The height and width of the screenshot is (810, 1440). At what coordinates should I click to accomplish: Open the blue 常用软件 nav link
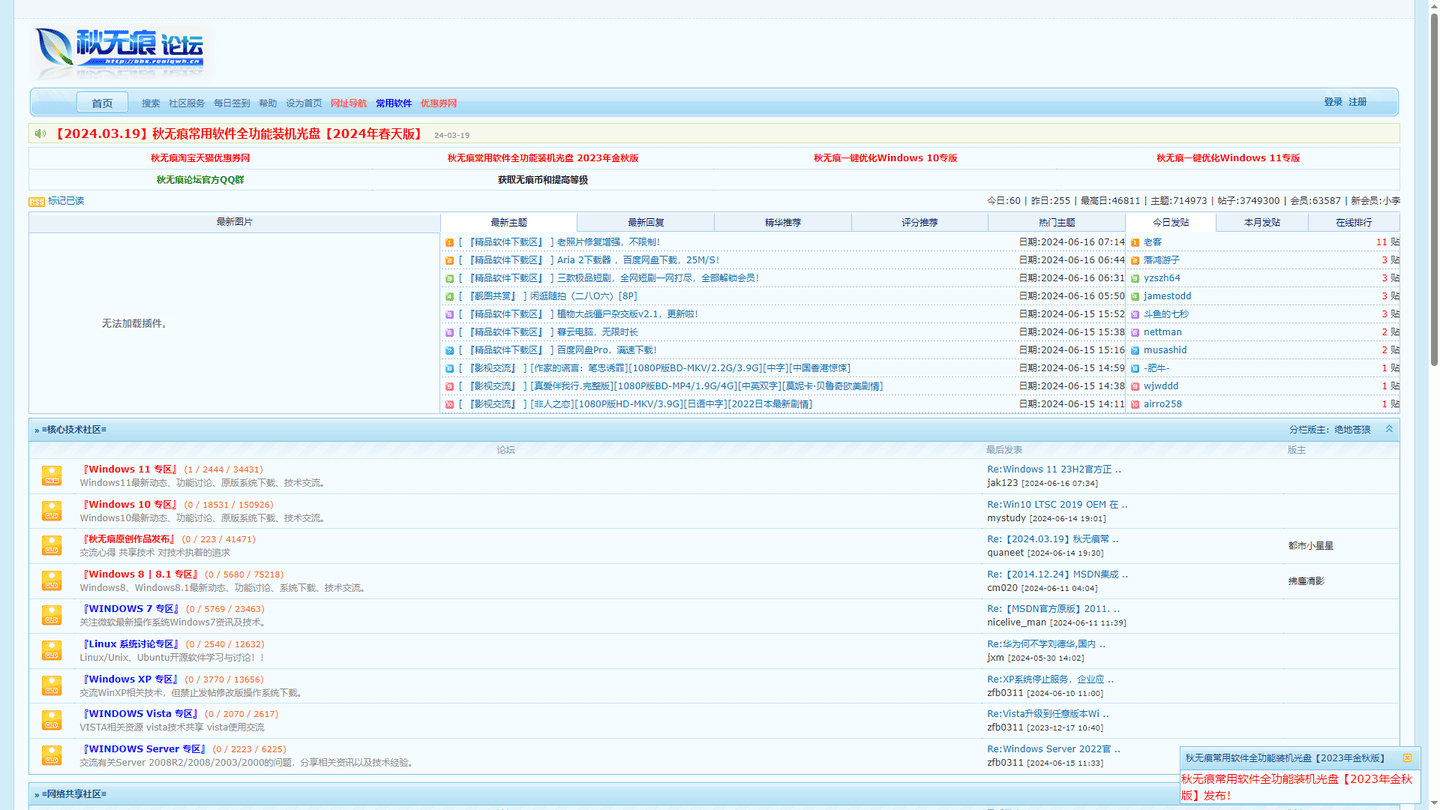pos(394,104)
